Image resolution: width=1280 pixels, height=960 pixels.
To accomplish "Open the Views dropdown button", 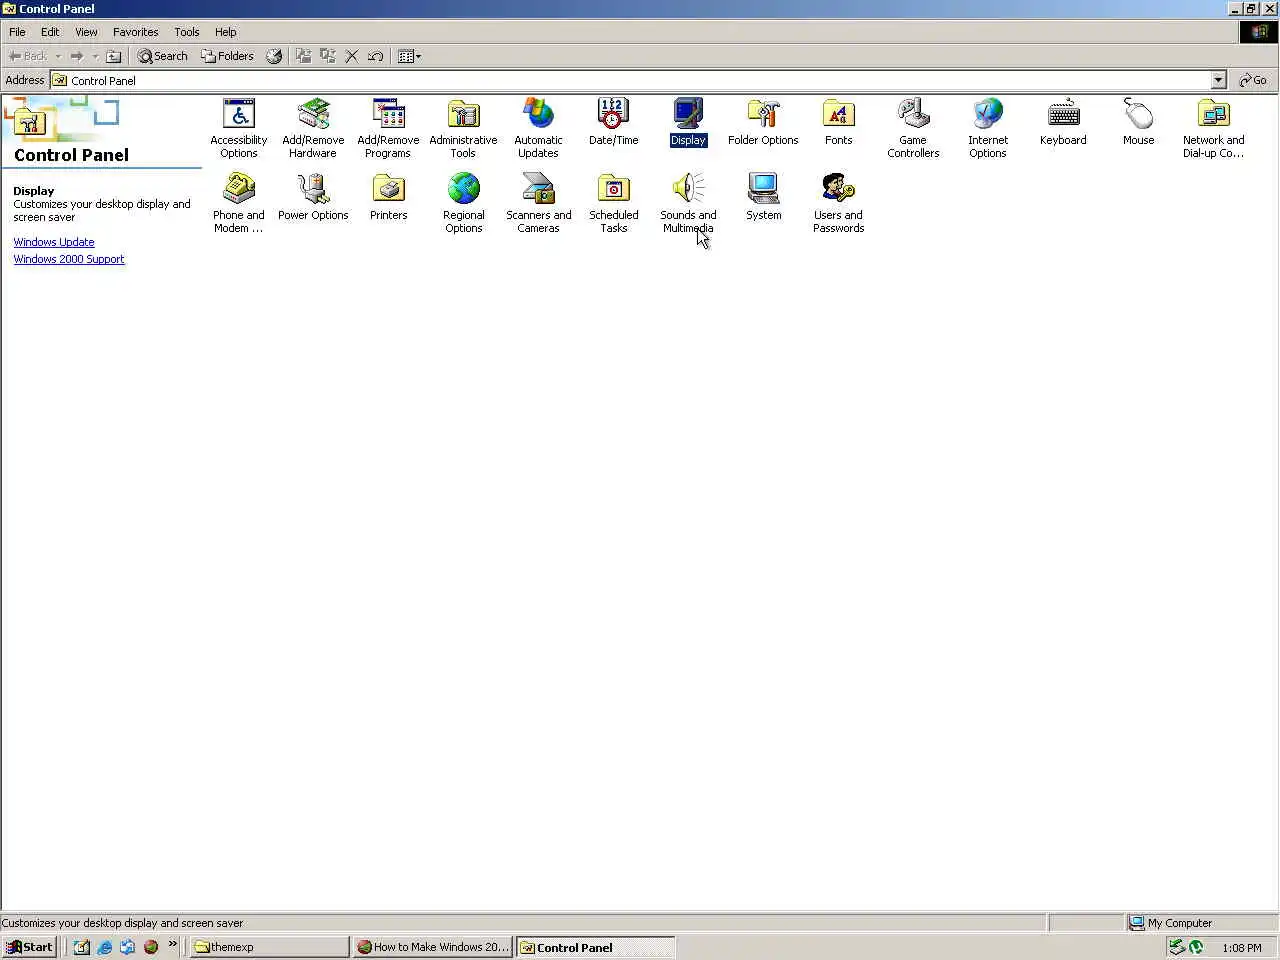I will [409, 56].
